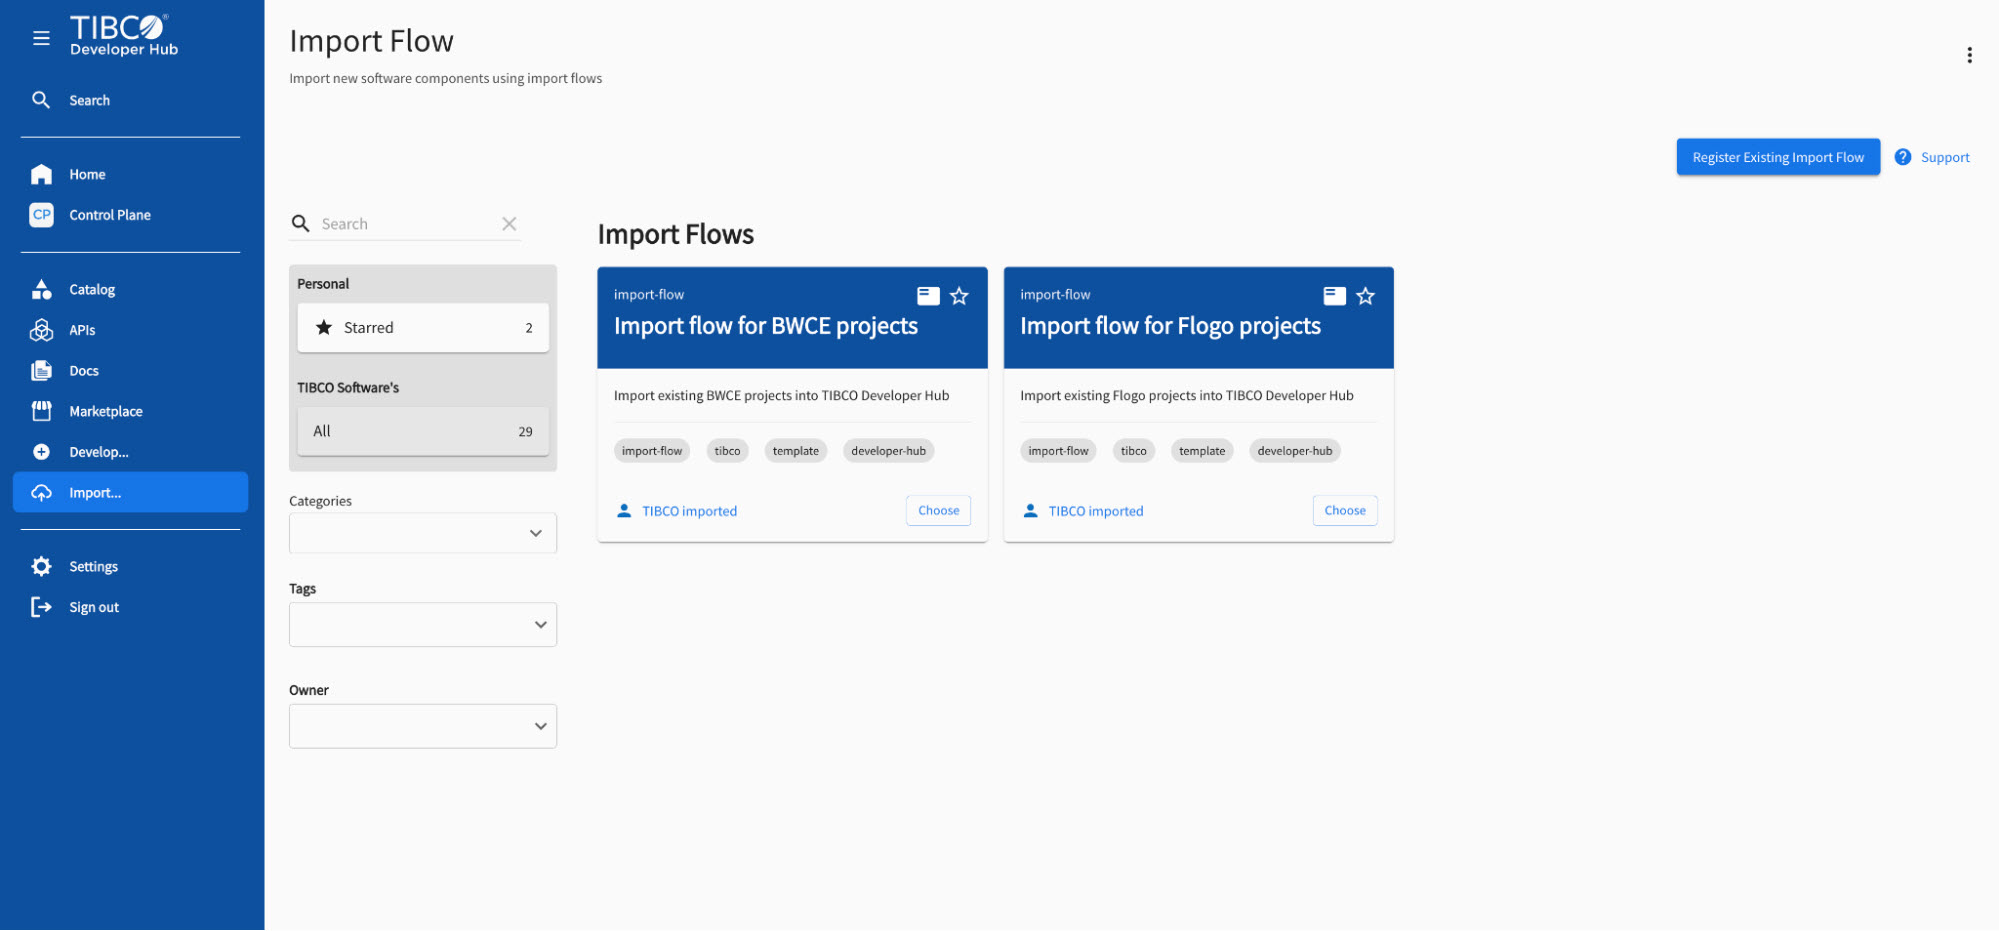Clear the search field with X
This screenshot has height=931, width=1999.
pos(509,224)
